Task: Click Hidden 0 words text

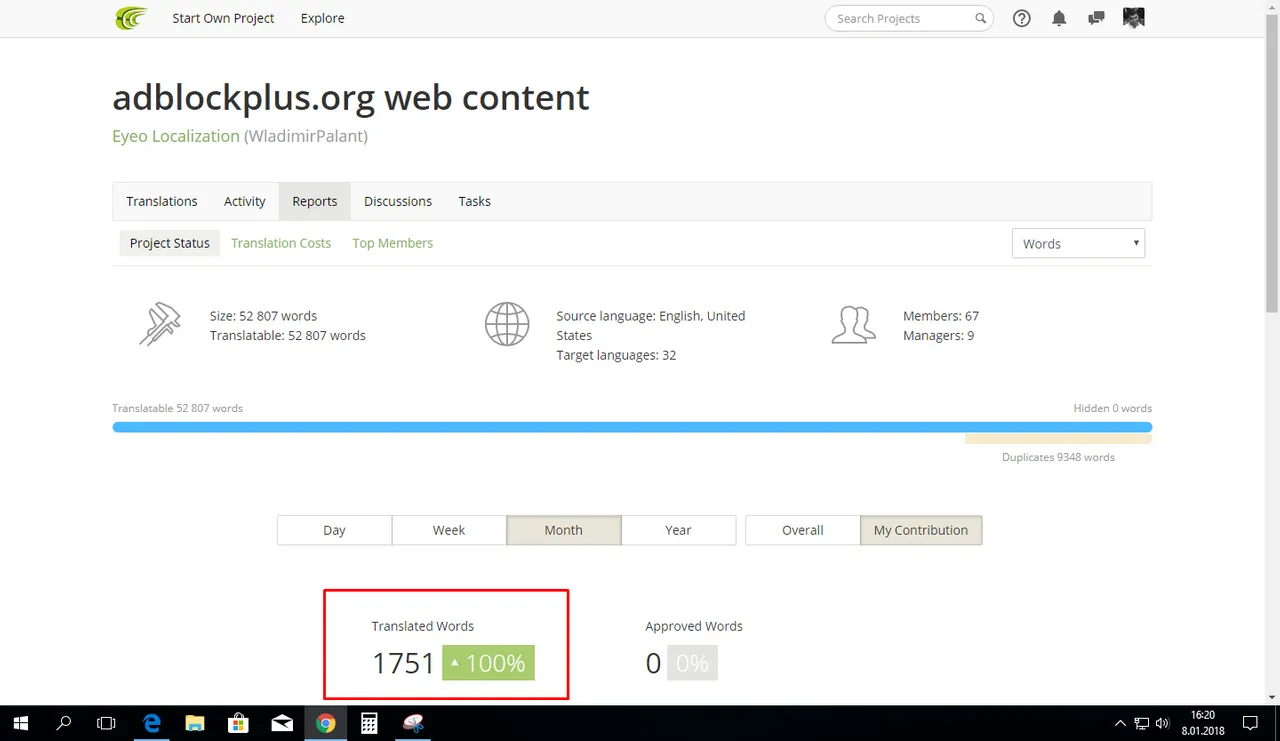Action: pyautogui.click(x=1112, y=408)
